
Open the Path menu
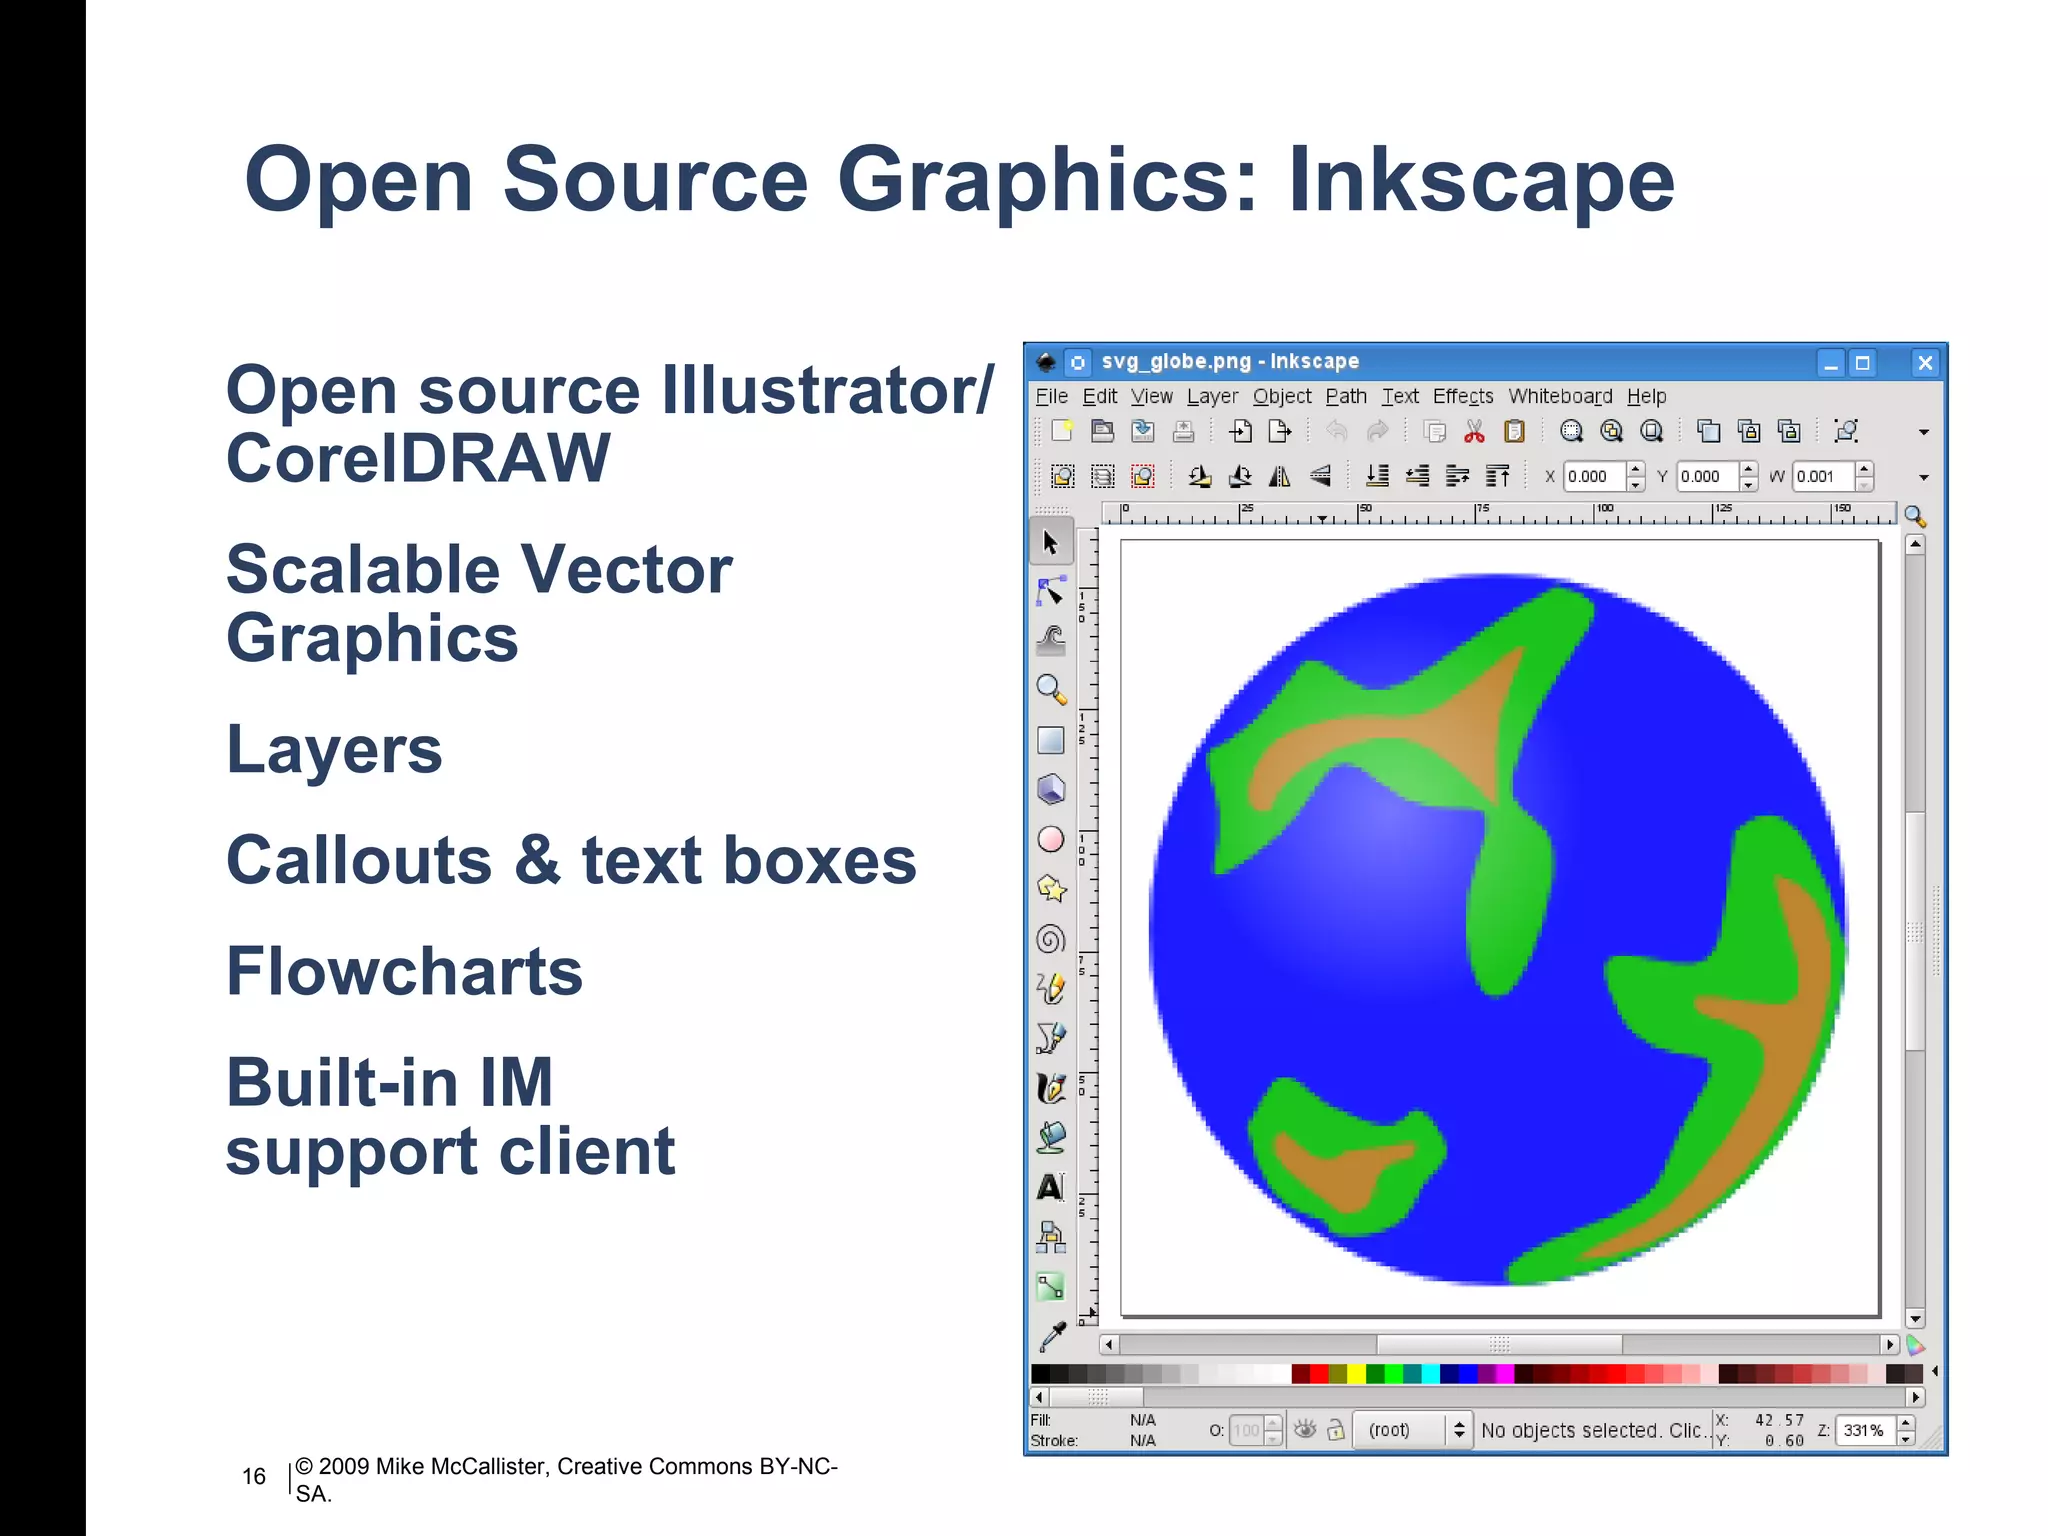1346,396
